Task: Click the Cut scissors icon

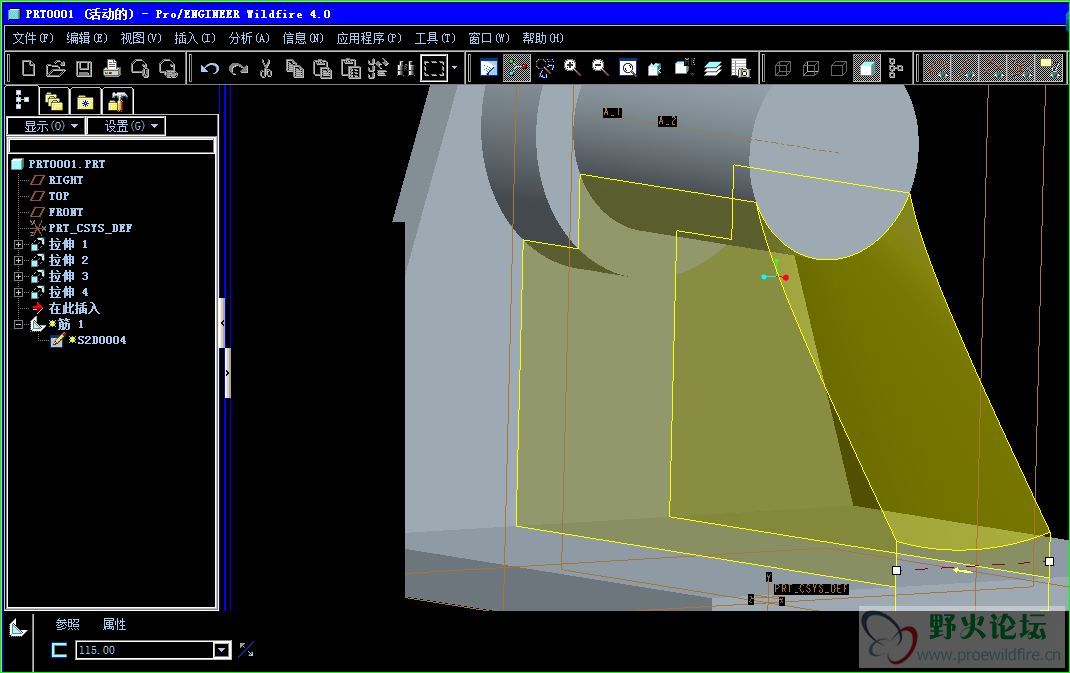Action: pyautogui.click(x=266, y=68)
